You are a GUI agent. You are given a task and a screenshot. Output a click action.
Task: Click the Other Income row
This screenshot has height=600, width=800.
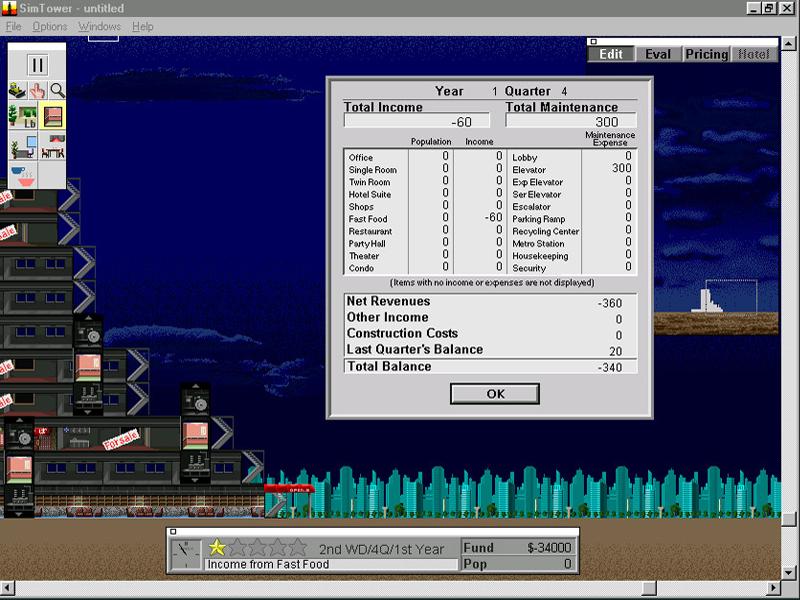pos(491,317)
